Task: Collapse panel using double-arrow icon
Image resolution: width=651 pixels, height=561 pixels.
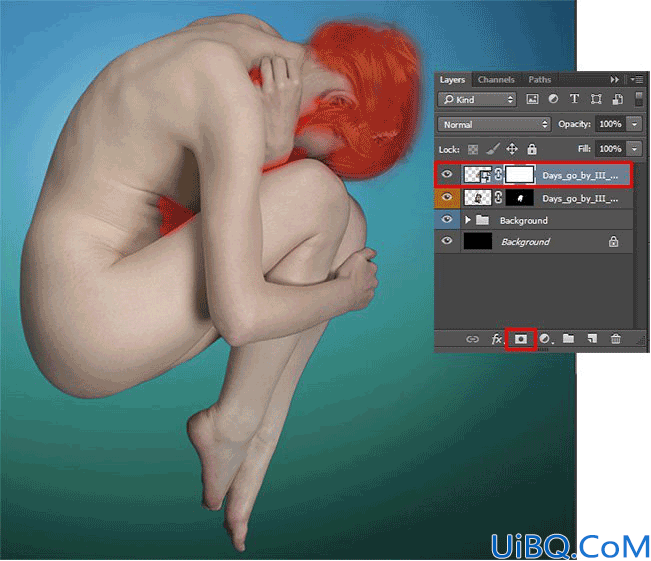Action: coord(614,79)
